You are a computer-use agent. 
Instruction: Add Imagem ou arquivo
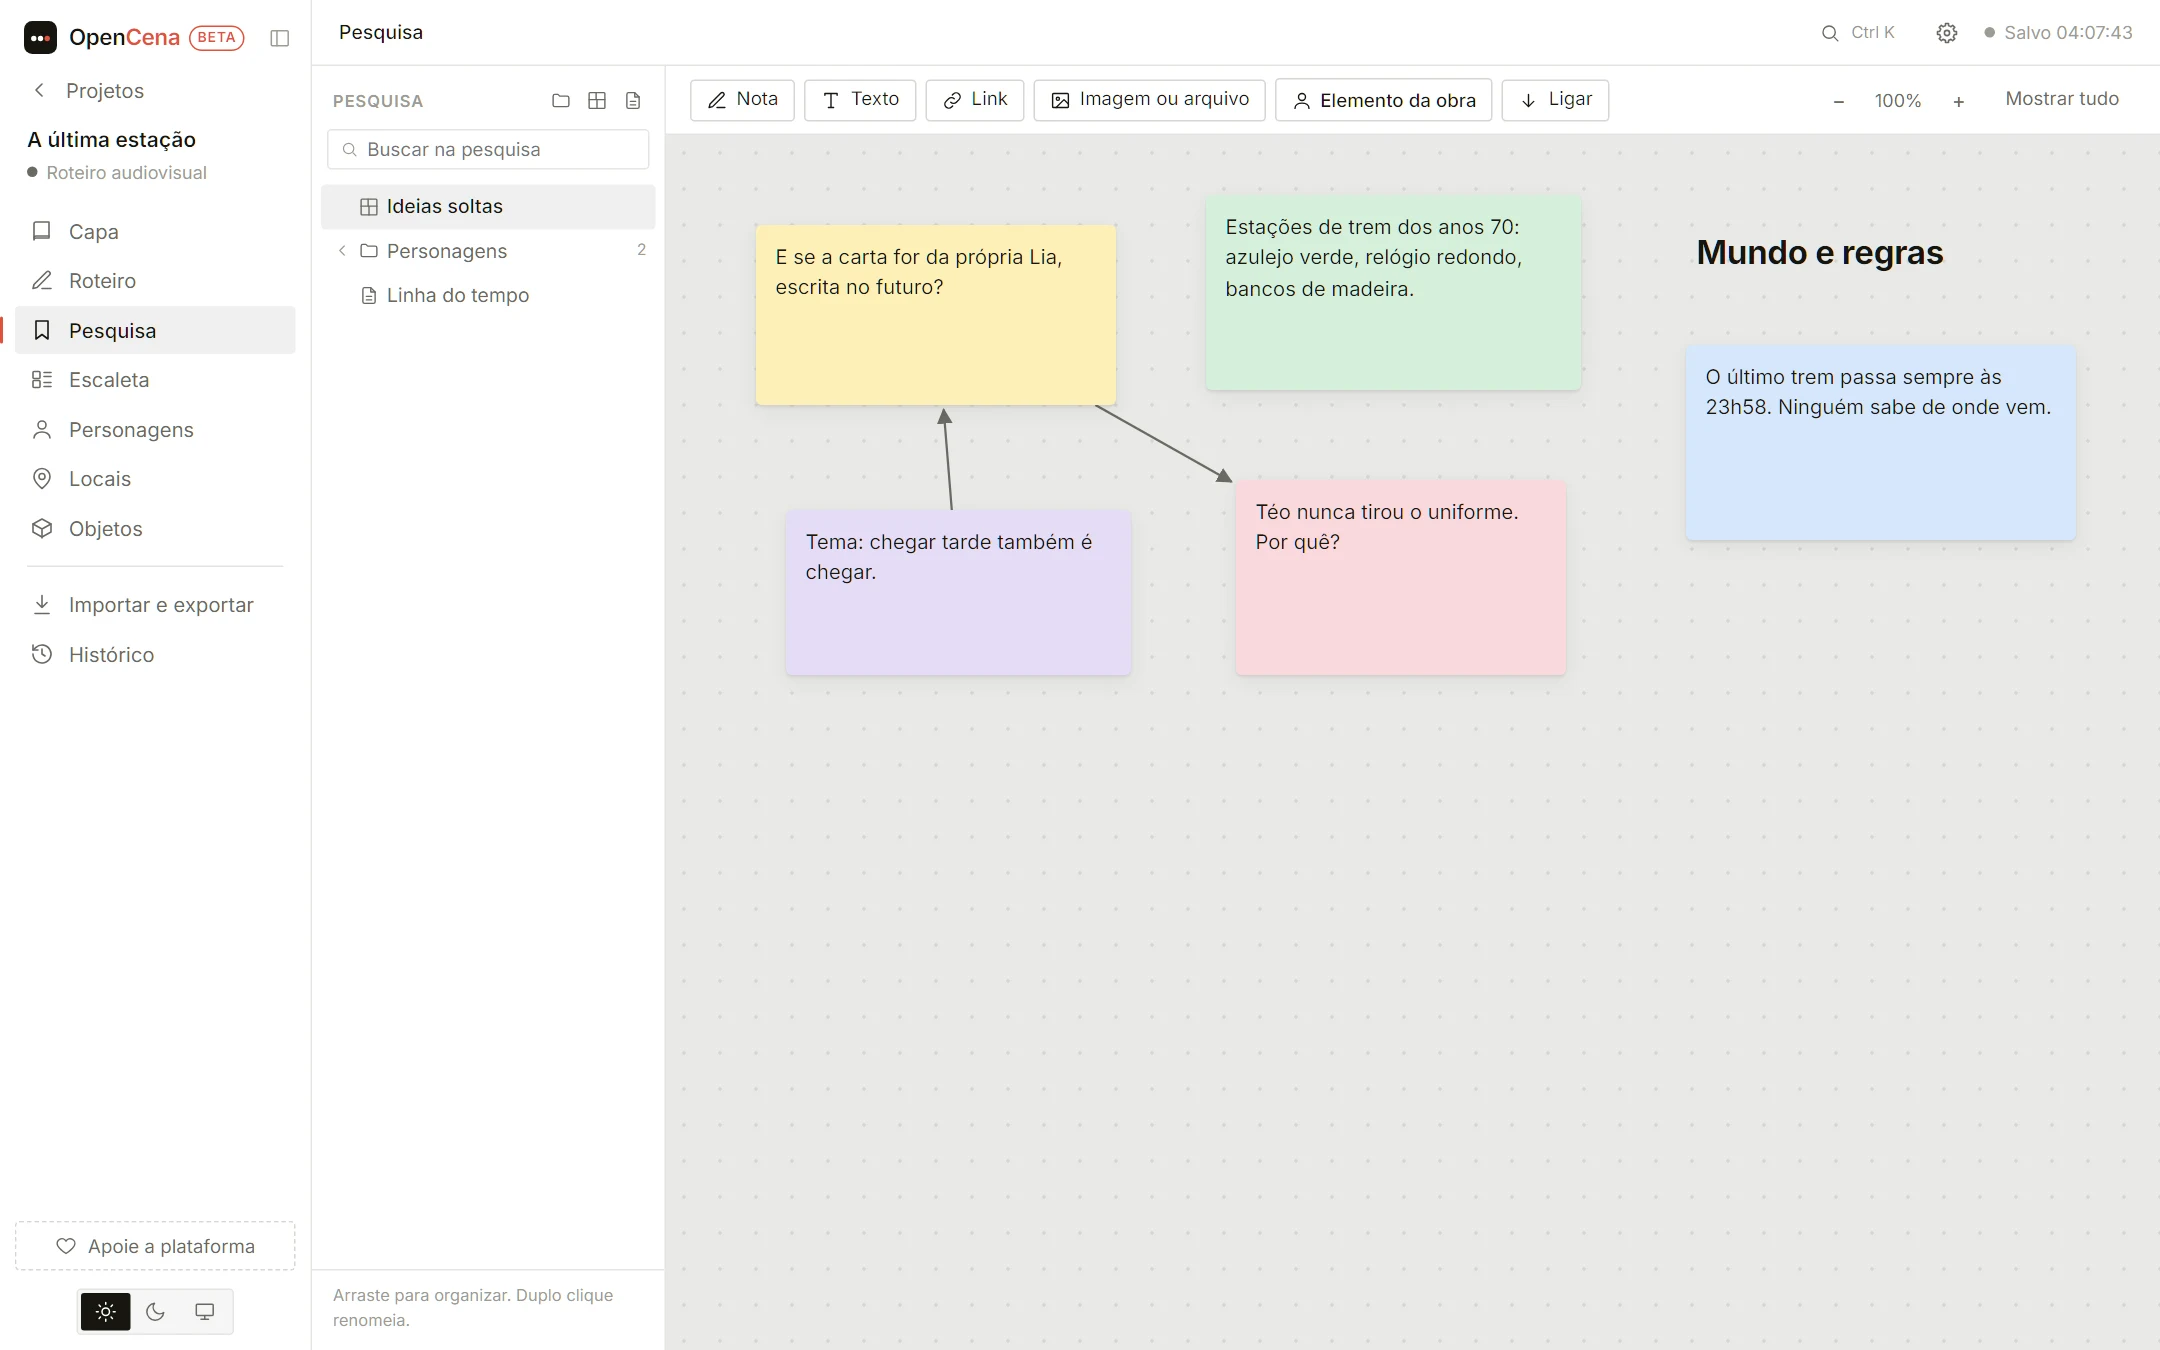pos(1150,100)
